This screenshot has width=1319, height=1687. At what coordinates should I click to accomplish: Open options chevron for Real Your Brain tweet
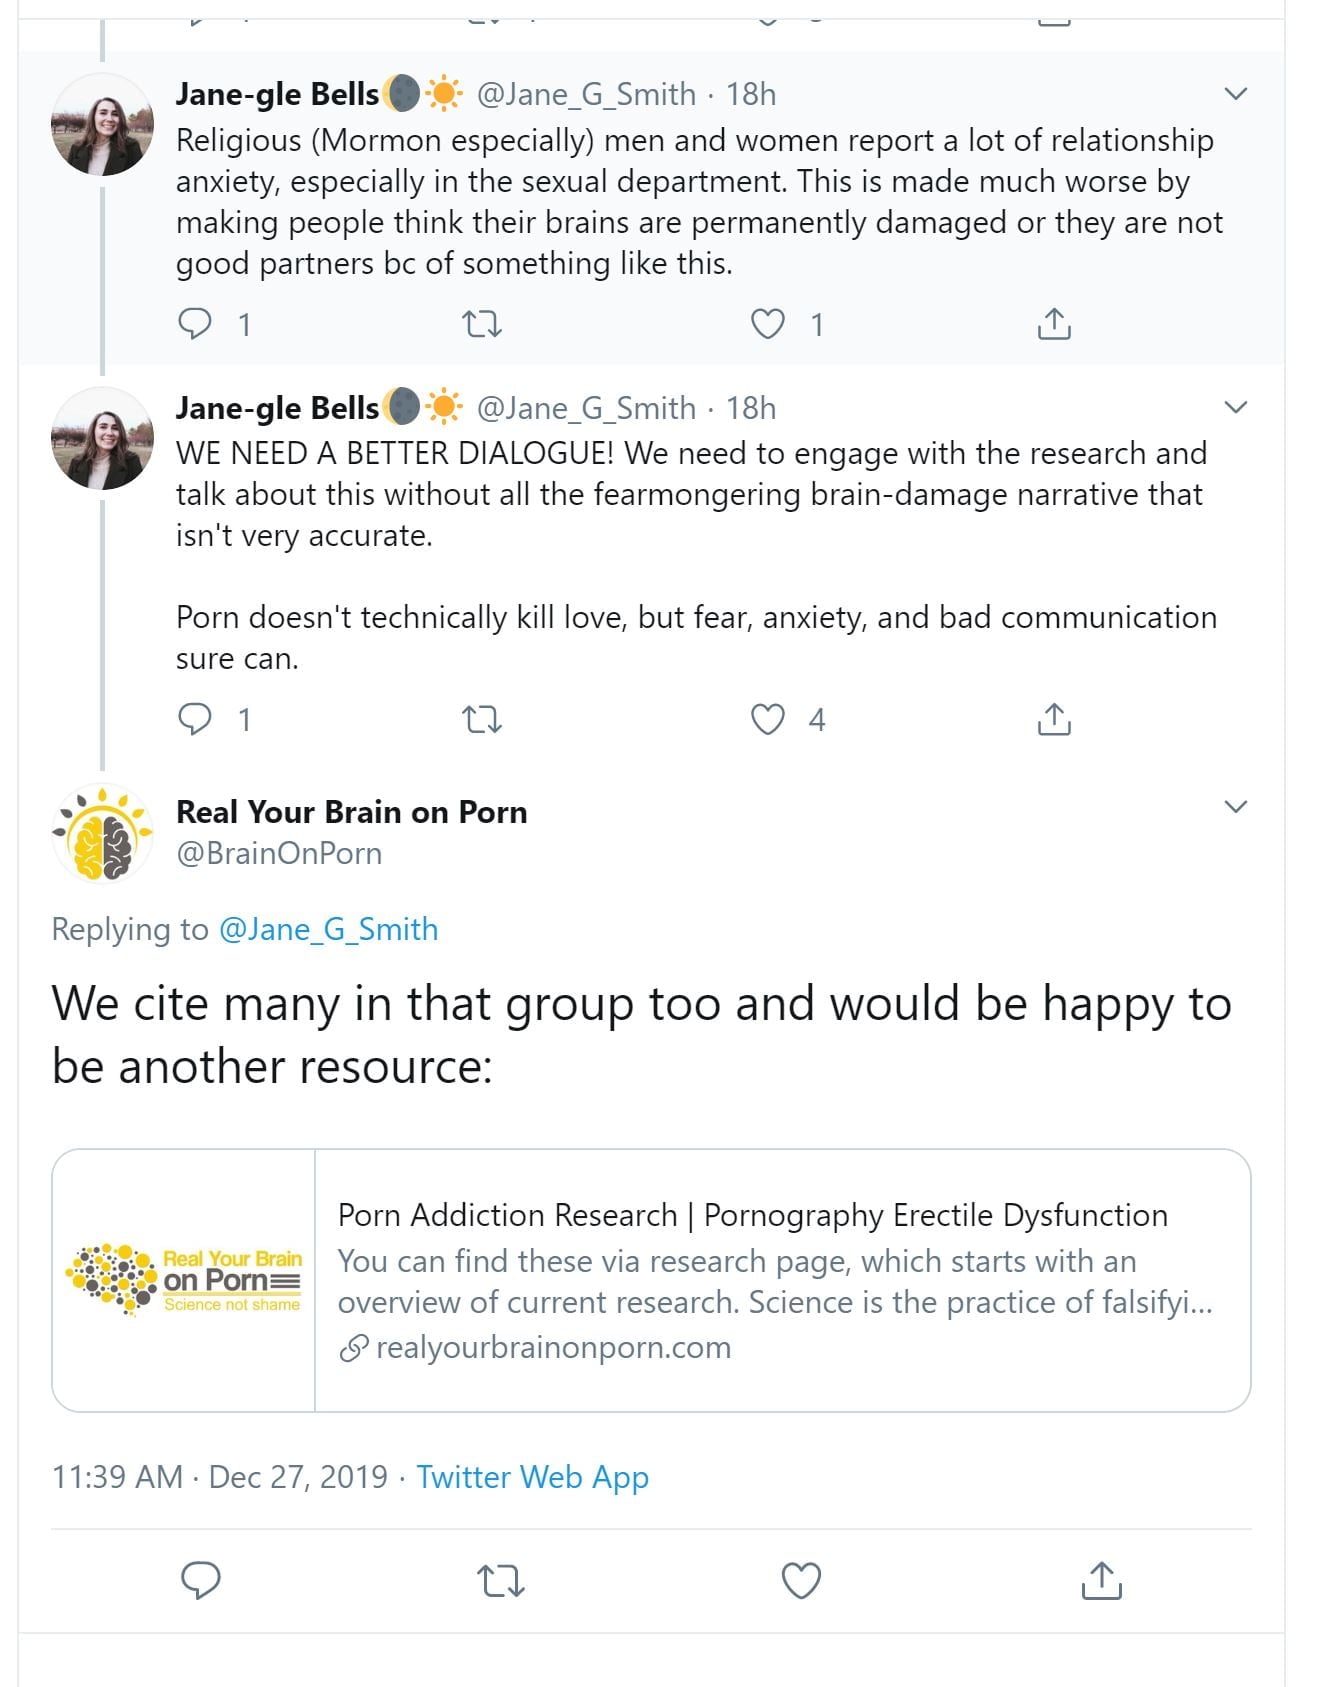point(1236,807)
